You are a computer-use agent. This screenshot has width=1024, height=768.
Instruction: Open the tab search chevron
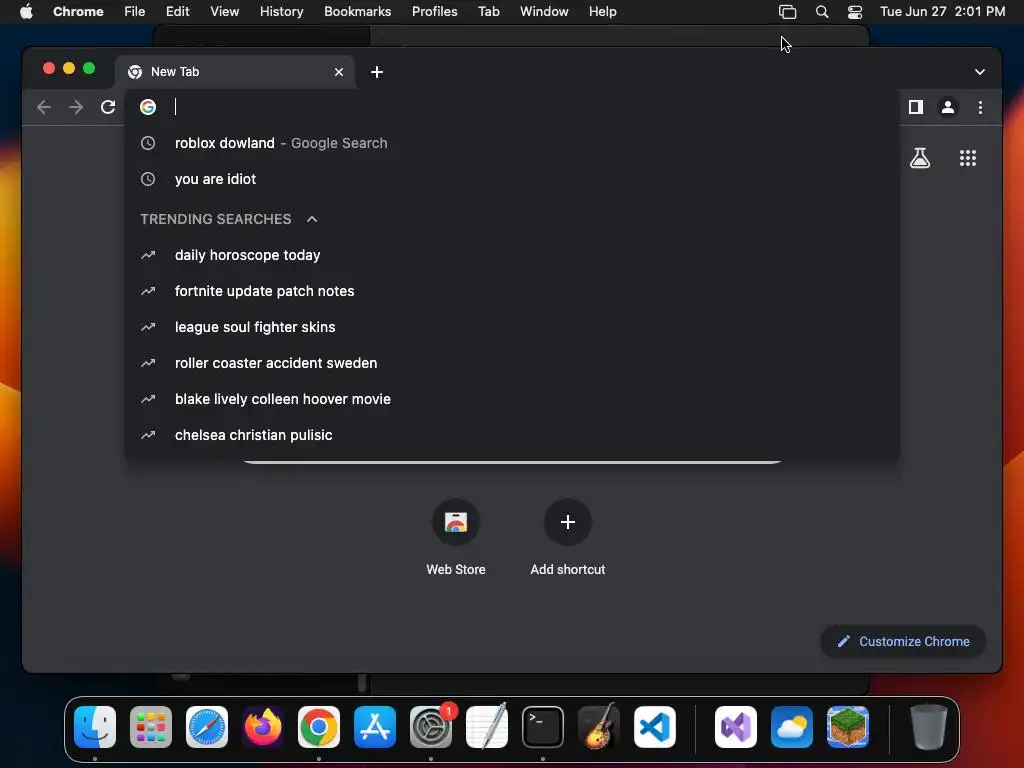click(980, 72)
